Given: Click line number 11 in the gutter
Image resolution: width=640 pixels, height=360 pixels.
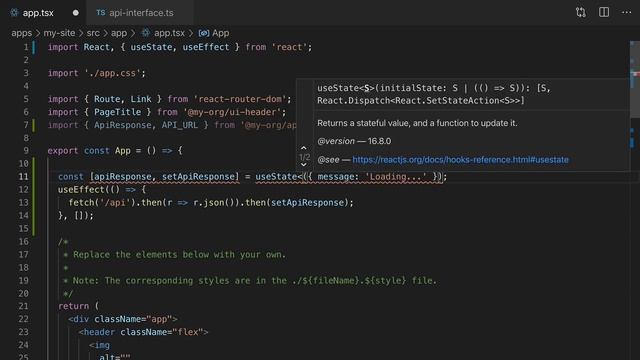Looking at the screenshot, I should [23, 177].
